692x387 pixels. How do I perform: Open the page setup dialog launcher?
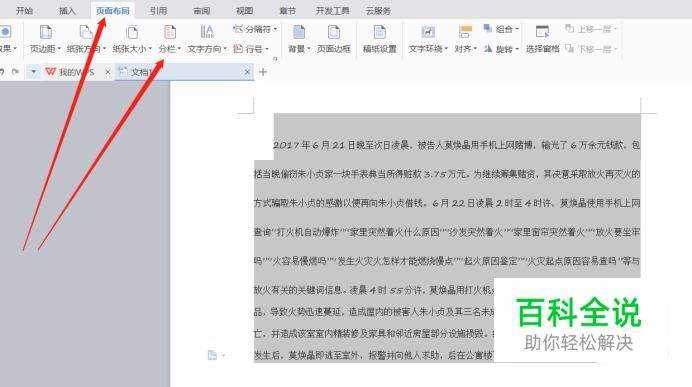275,58
